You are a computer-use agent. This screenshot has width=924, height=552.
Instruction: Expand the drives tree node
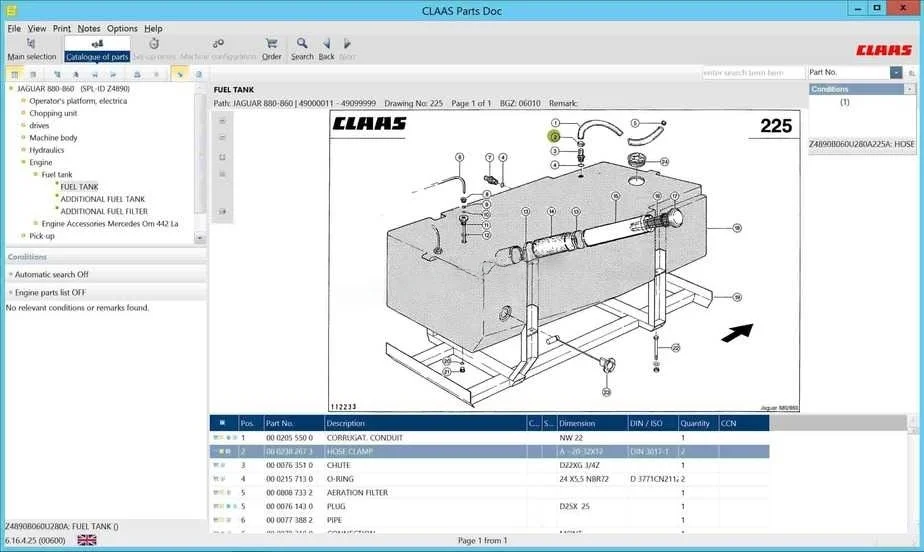click(x=24, y=125)
